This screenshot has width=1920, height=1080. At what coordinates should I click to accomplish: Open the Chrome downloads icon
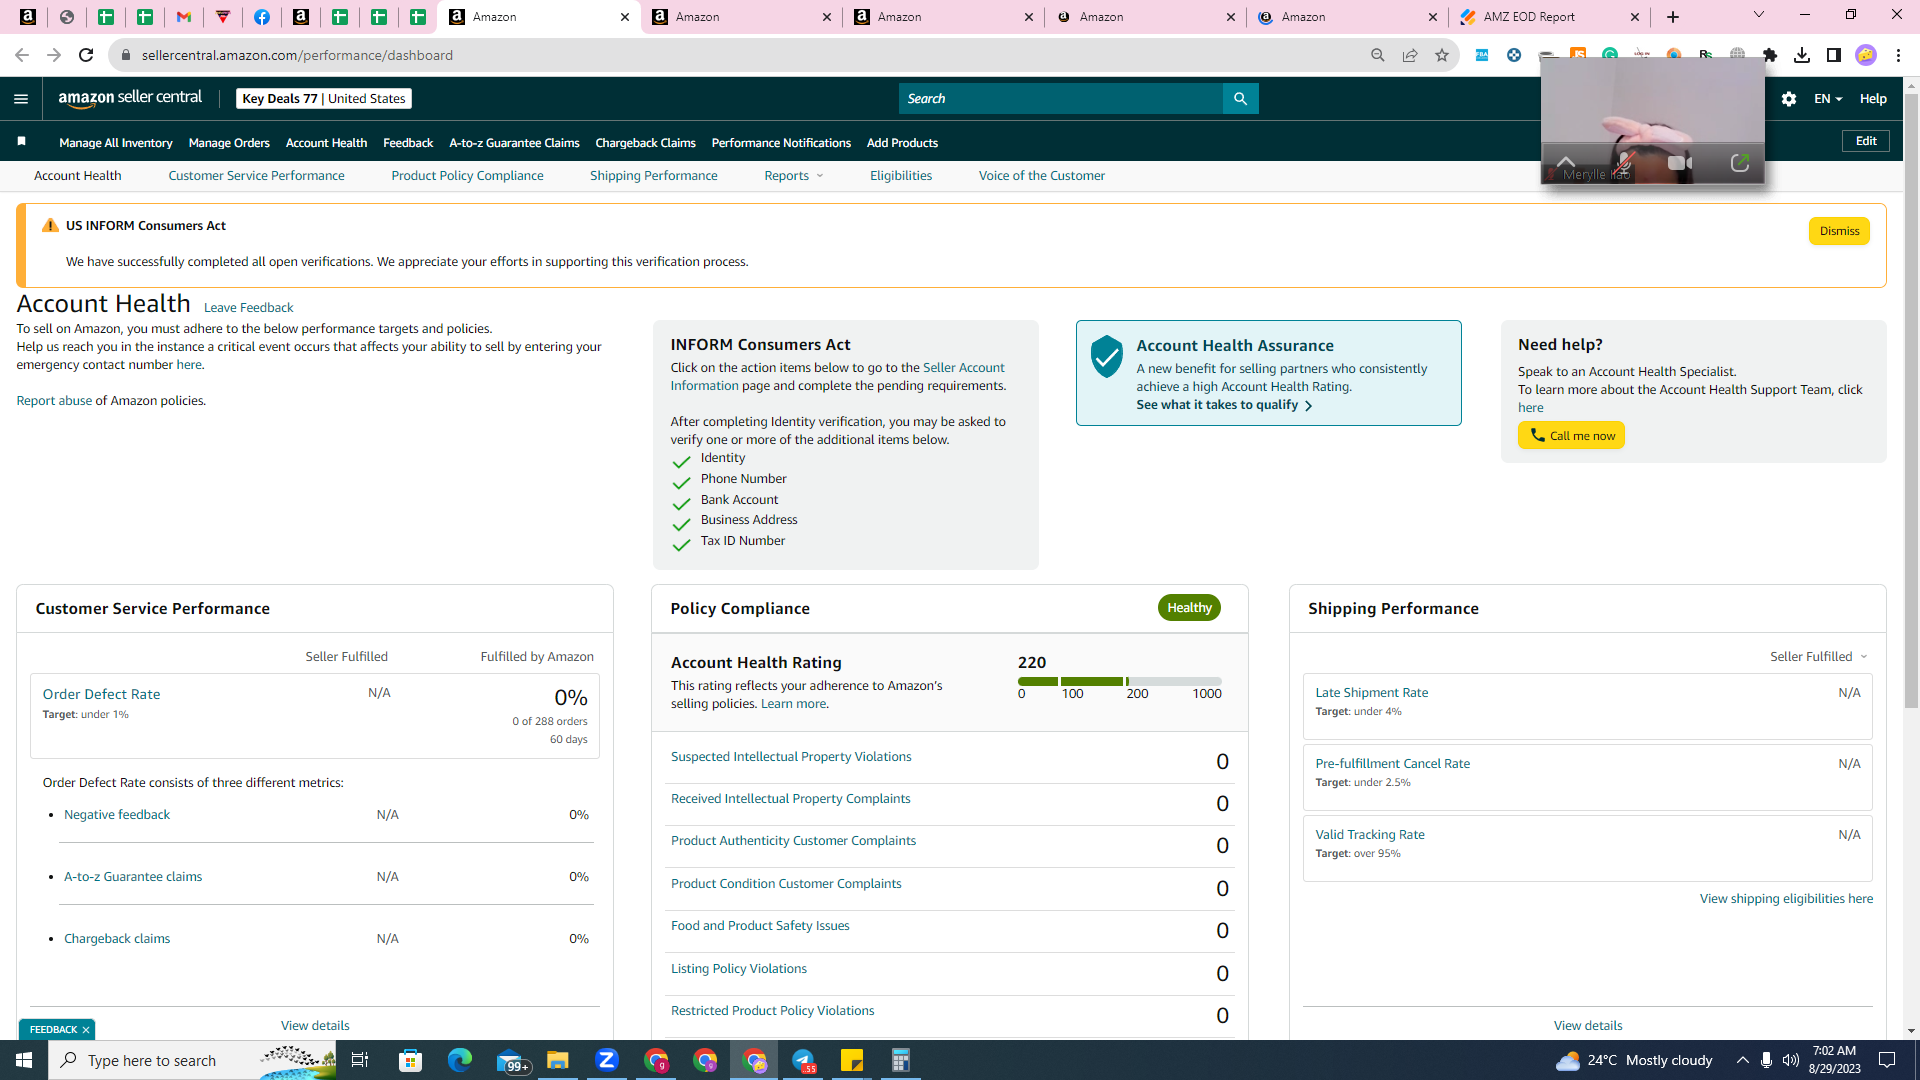click(x=1802, y=55)
